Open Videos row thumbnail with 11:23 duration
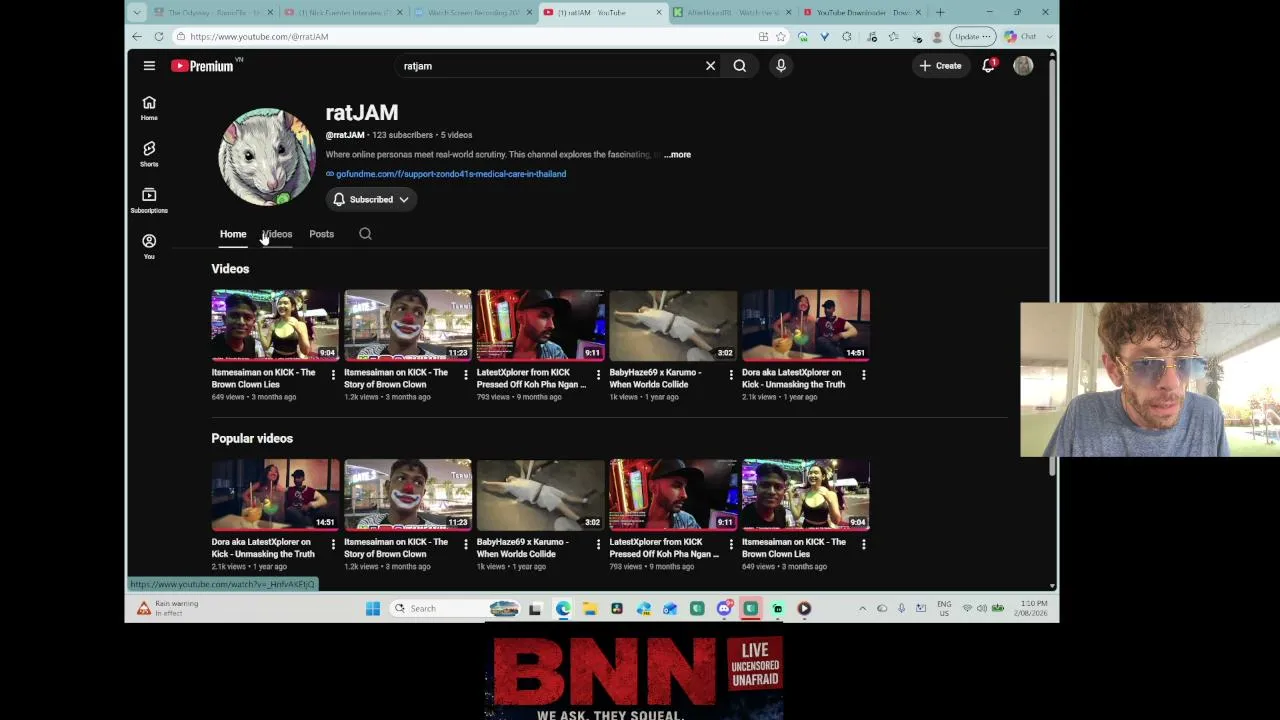This screenshot has height=720, width=1280. pyautogui.click(x=408, y=325)
